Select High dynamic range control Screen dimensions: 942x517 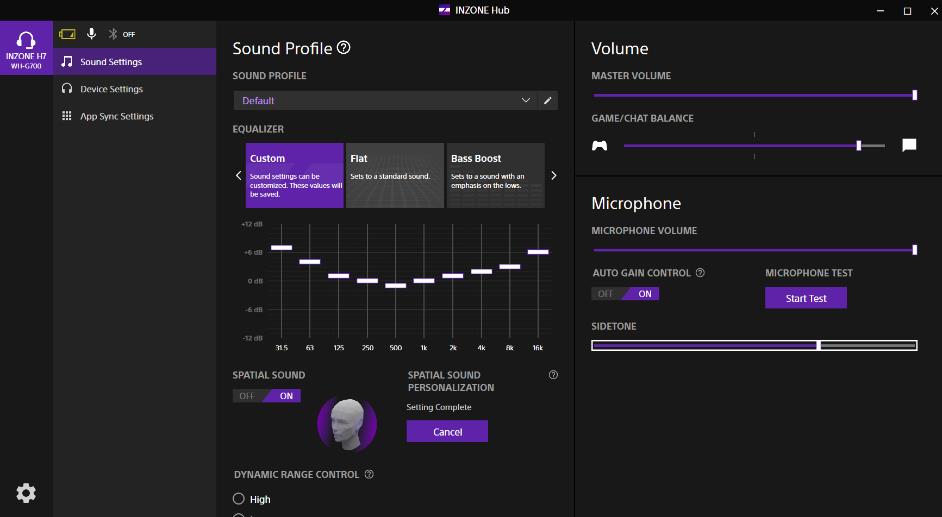tap(239, 499)
